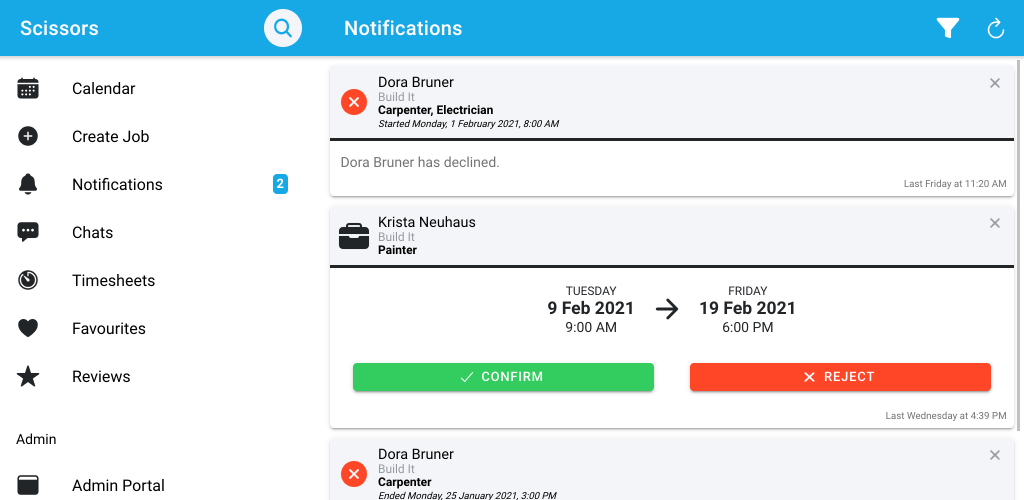Click the notifications count badge
The width and height of the screenshot is (1024, 500).
tap(280, 185)
